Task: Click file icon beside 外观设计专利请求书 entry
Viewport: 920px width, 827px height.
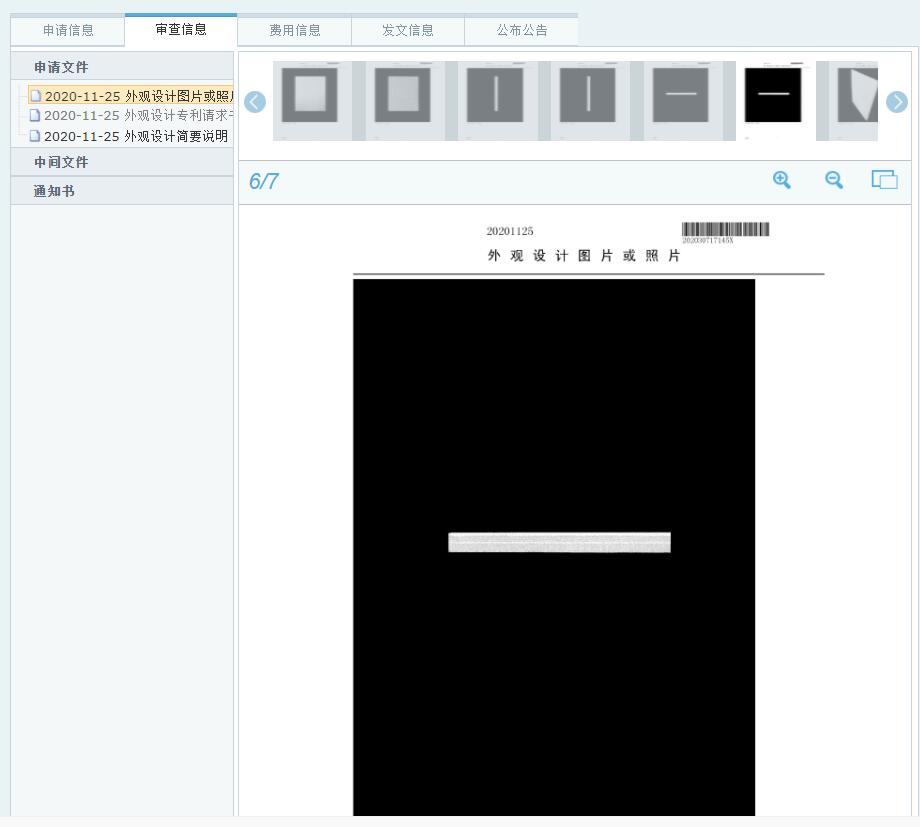Action: coord(36,116)
